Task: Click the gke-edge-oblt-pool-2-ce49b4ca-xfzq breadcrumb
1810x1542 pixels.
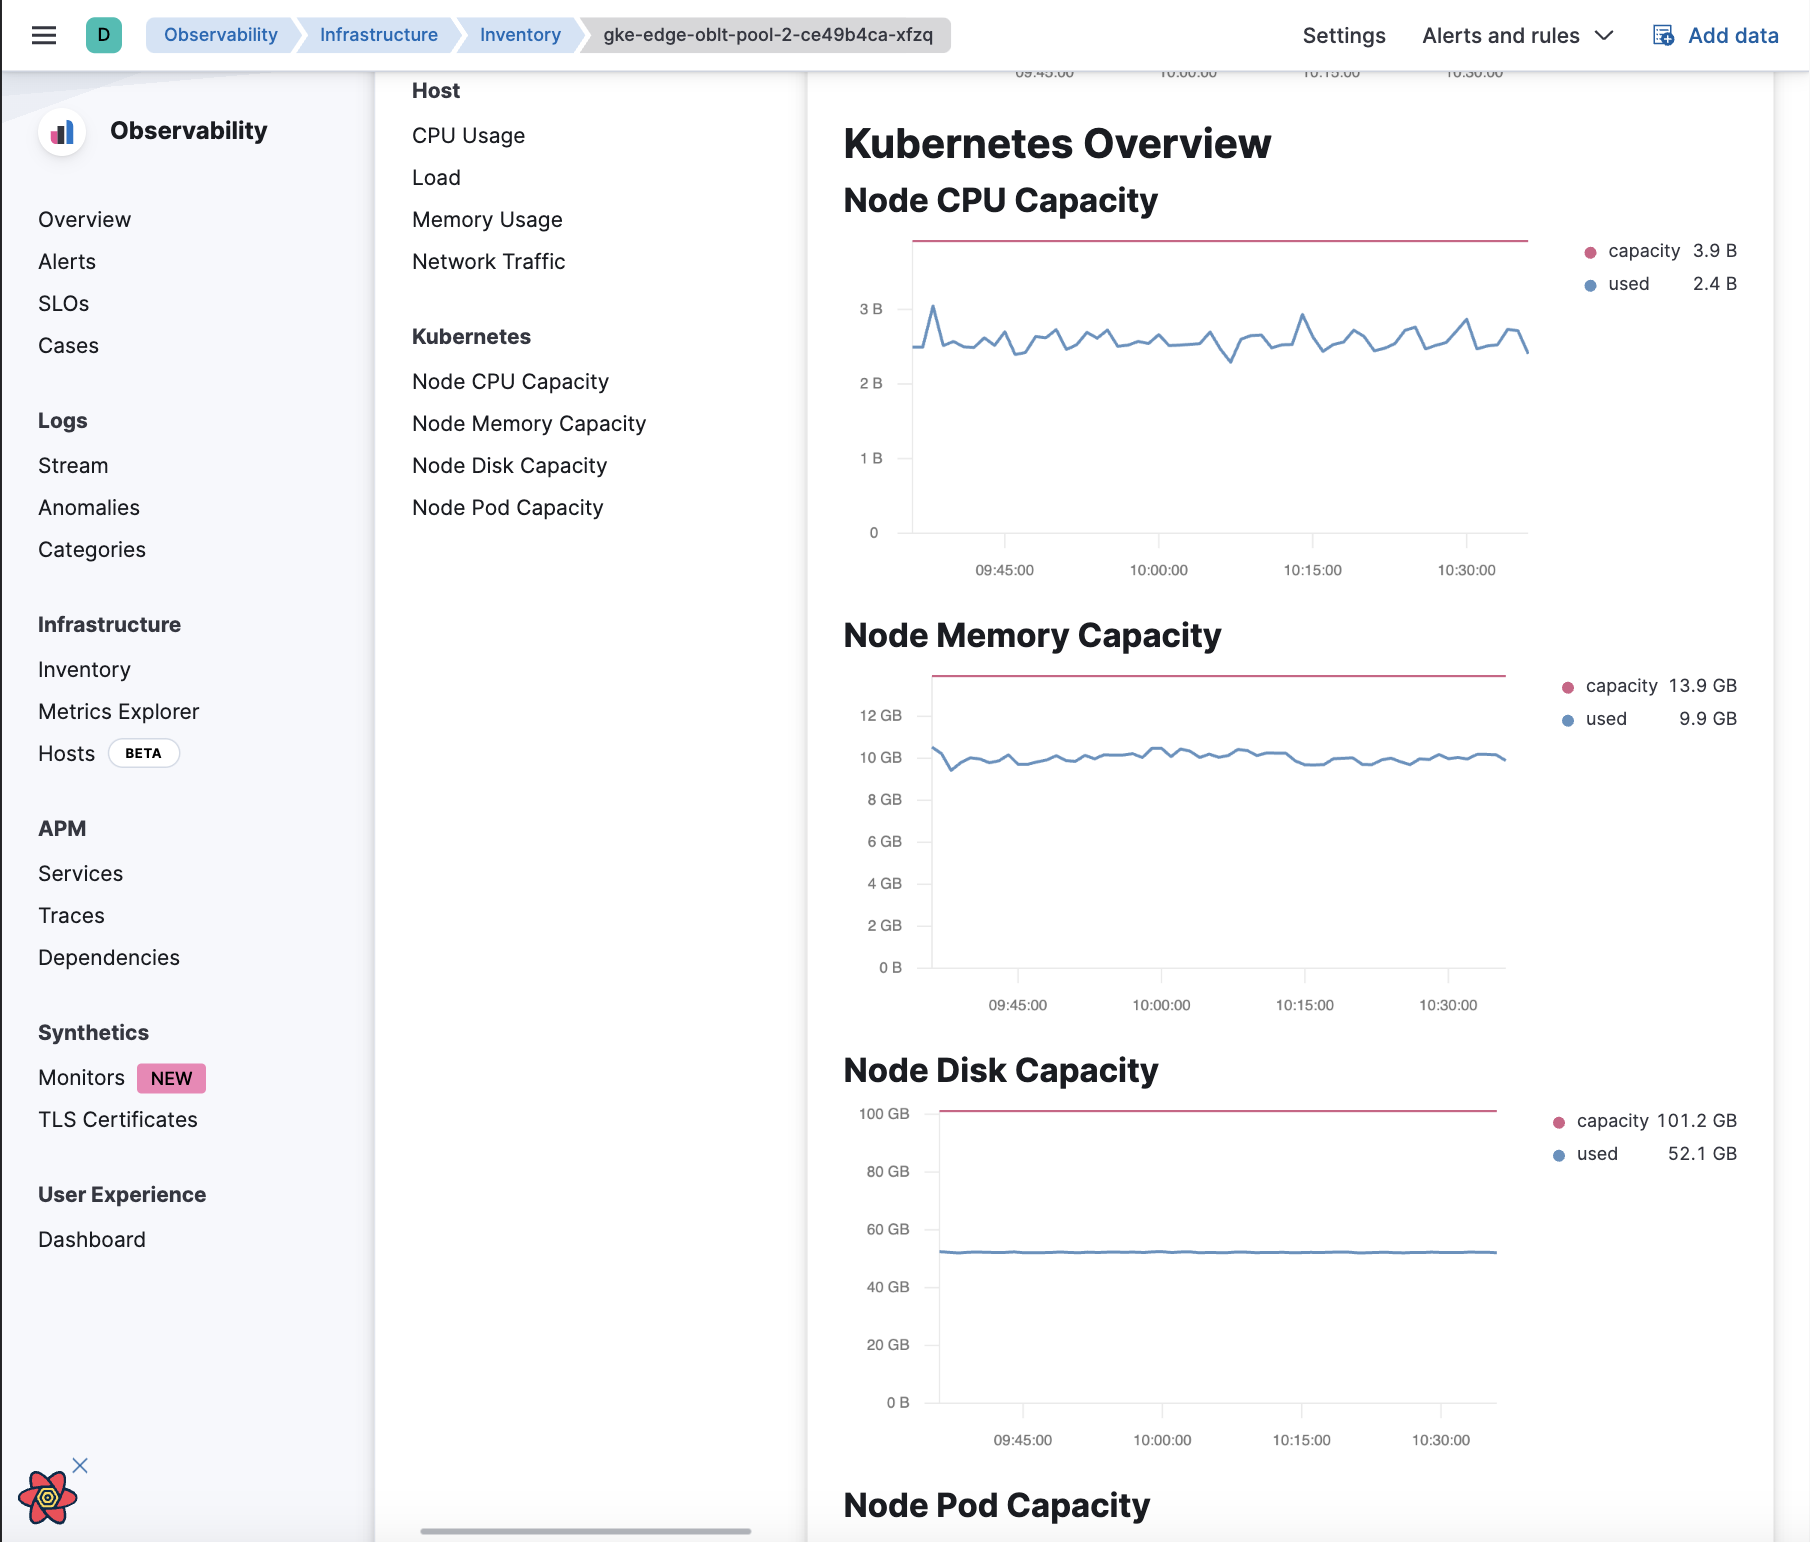Action: tap(768, 35)
